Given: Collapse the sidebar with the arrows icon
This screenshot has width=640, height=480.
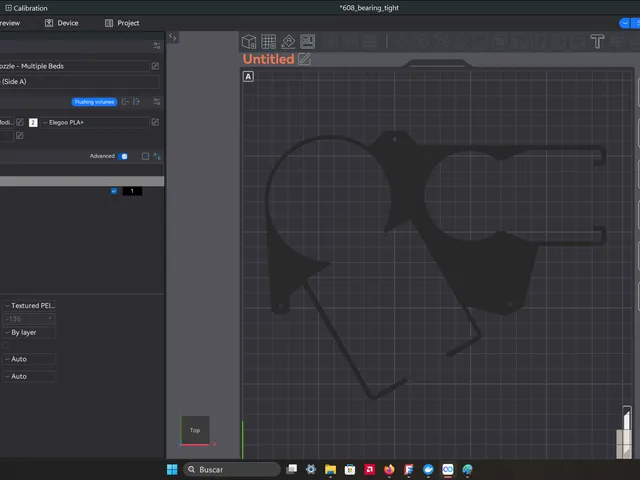Looking at the screenshot, I should coord(173,38).
